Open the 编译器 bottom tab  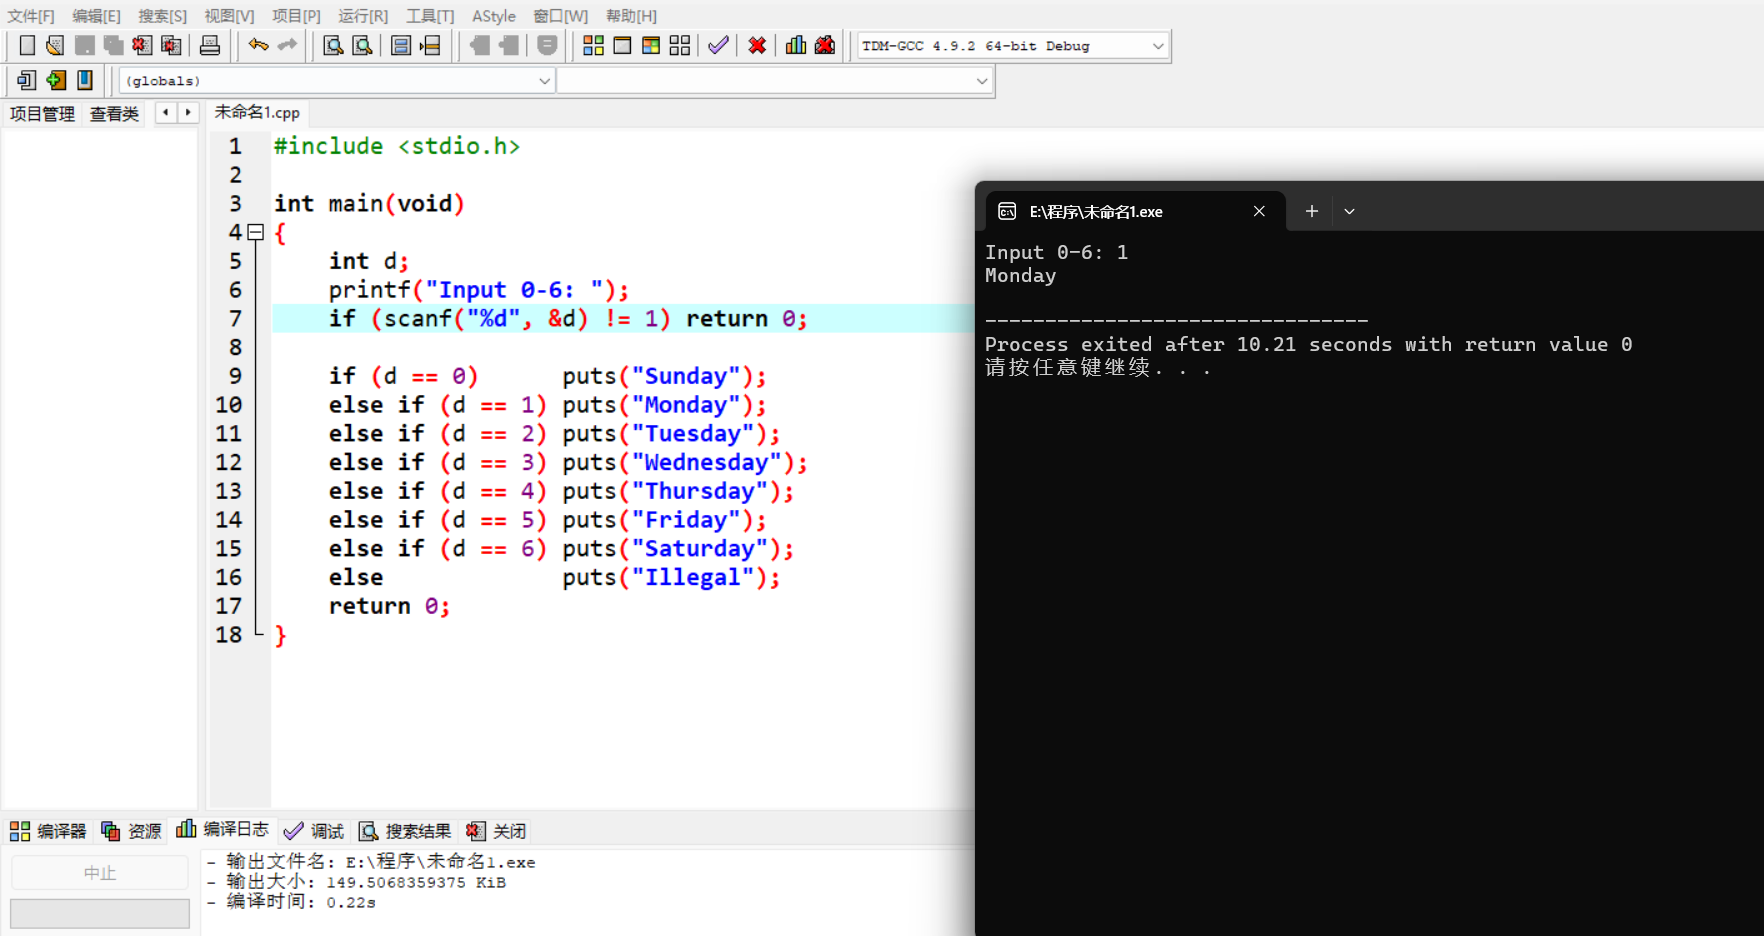coord(48,831)
